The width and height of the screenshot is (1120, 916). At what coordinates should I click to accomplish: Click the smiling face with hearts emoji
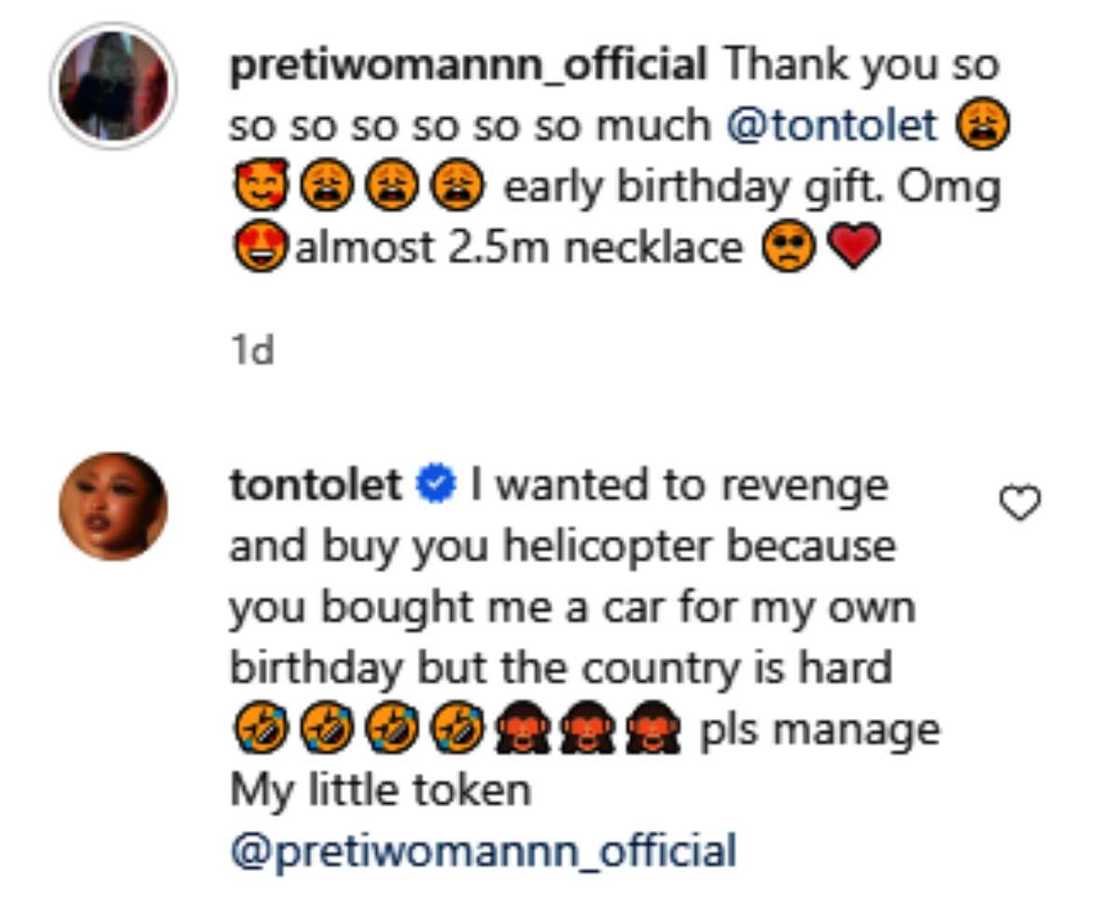tap(258, 188)
